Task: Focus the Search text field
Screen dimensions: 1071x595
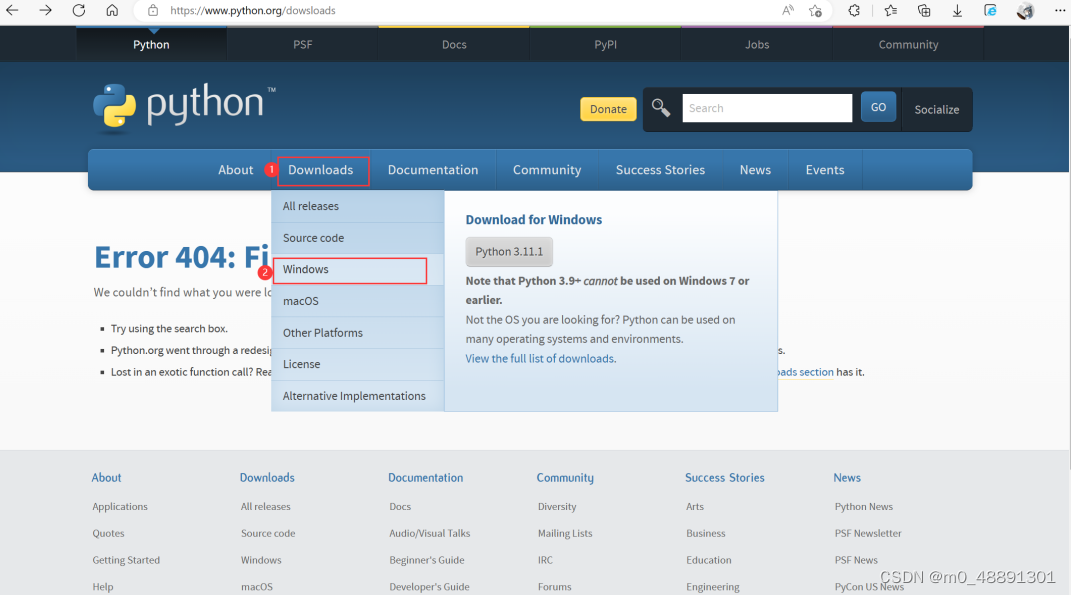Action: (x=767, y=108)
